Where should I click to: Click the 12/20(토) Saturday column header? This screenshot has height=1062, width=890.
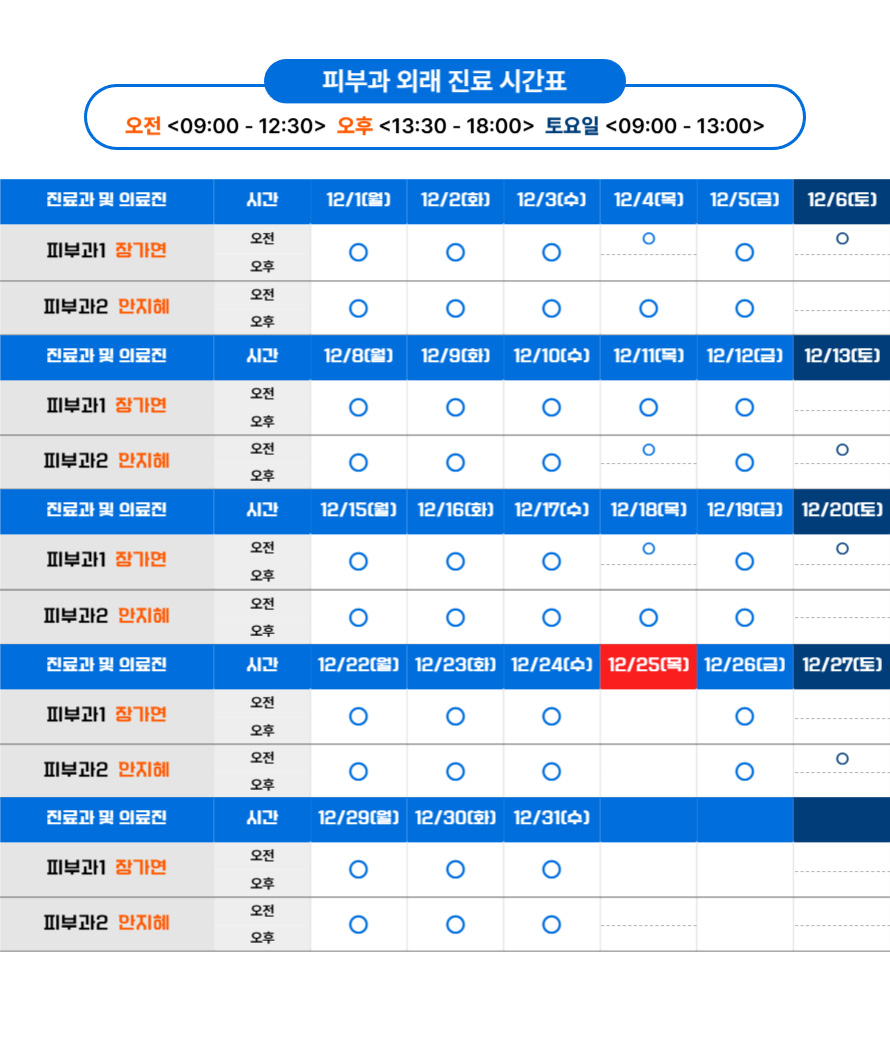pyautogui.click(x=842, y=510)
